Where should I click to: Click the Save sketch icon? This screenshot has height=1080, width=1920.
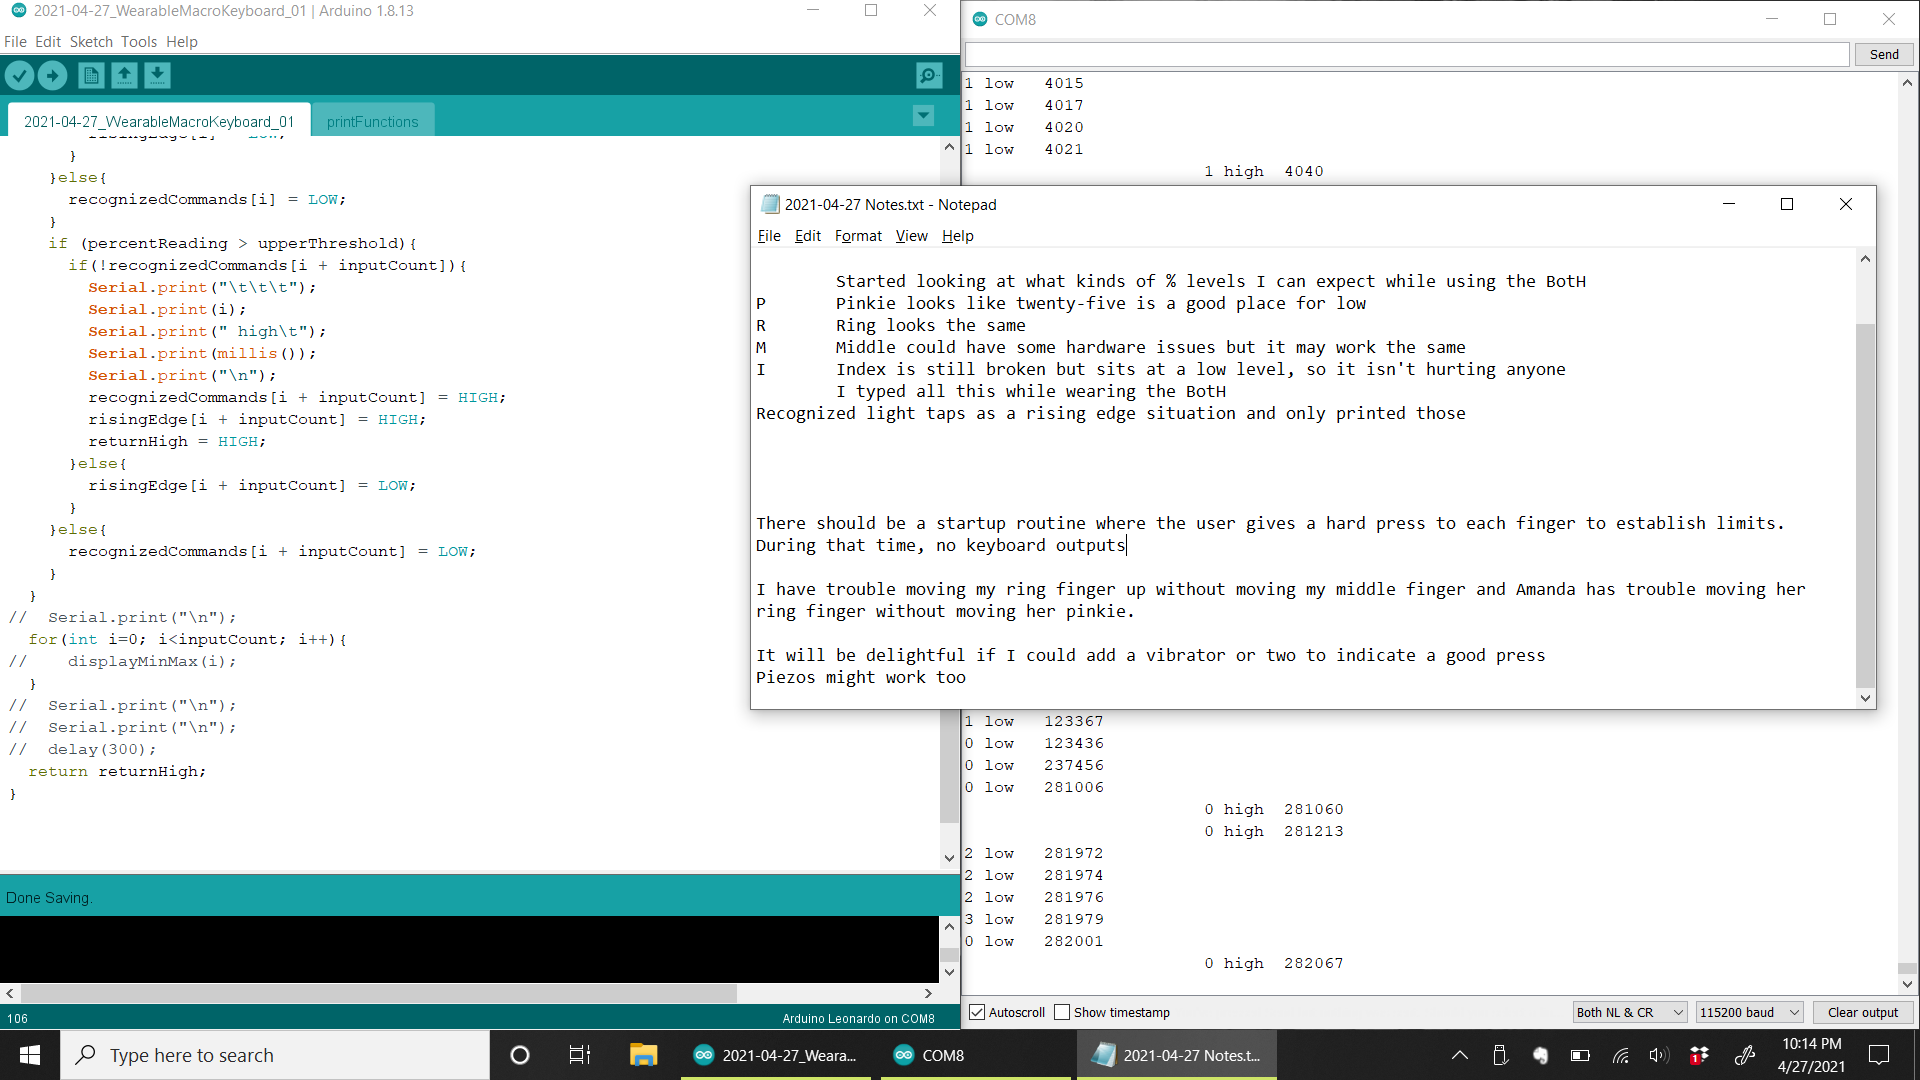[157, 75]
